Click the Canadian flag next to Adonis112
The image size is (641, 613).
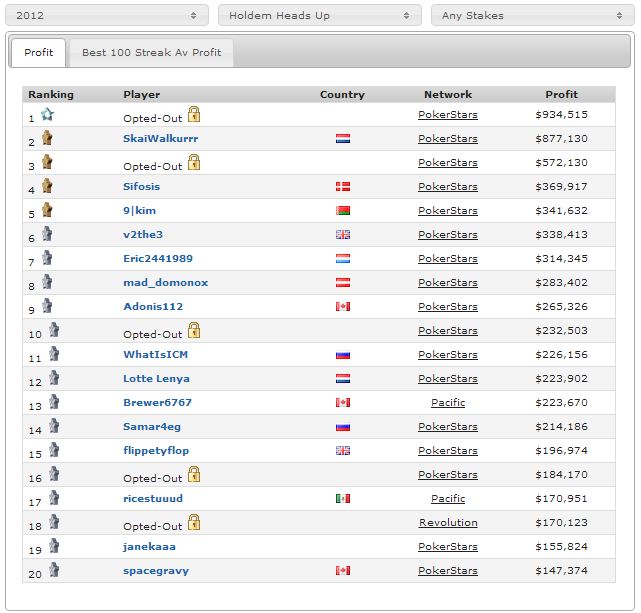click(343, 306)
